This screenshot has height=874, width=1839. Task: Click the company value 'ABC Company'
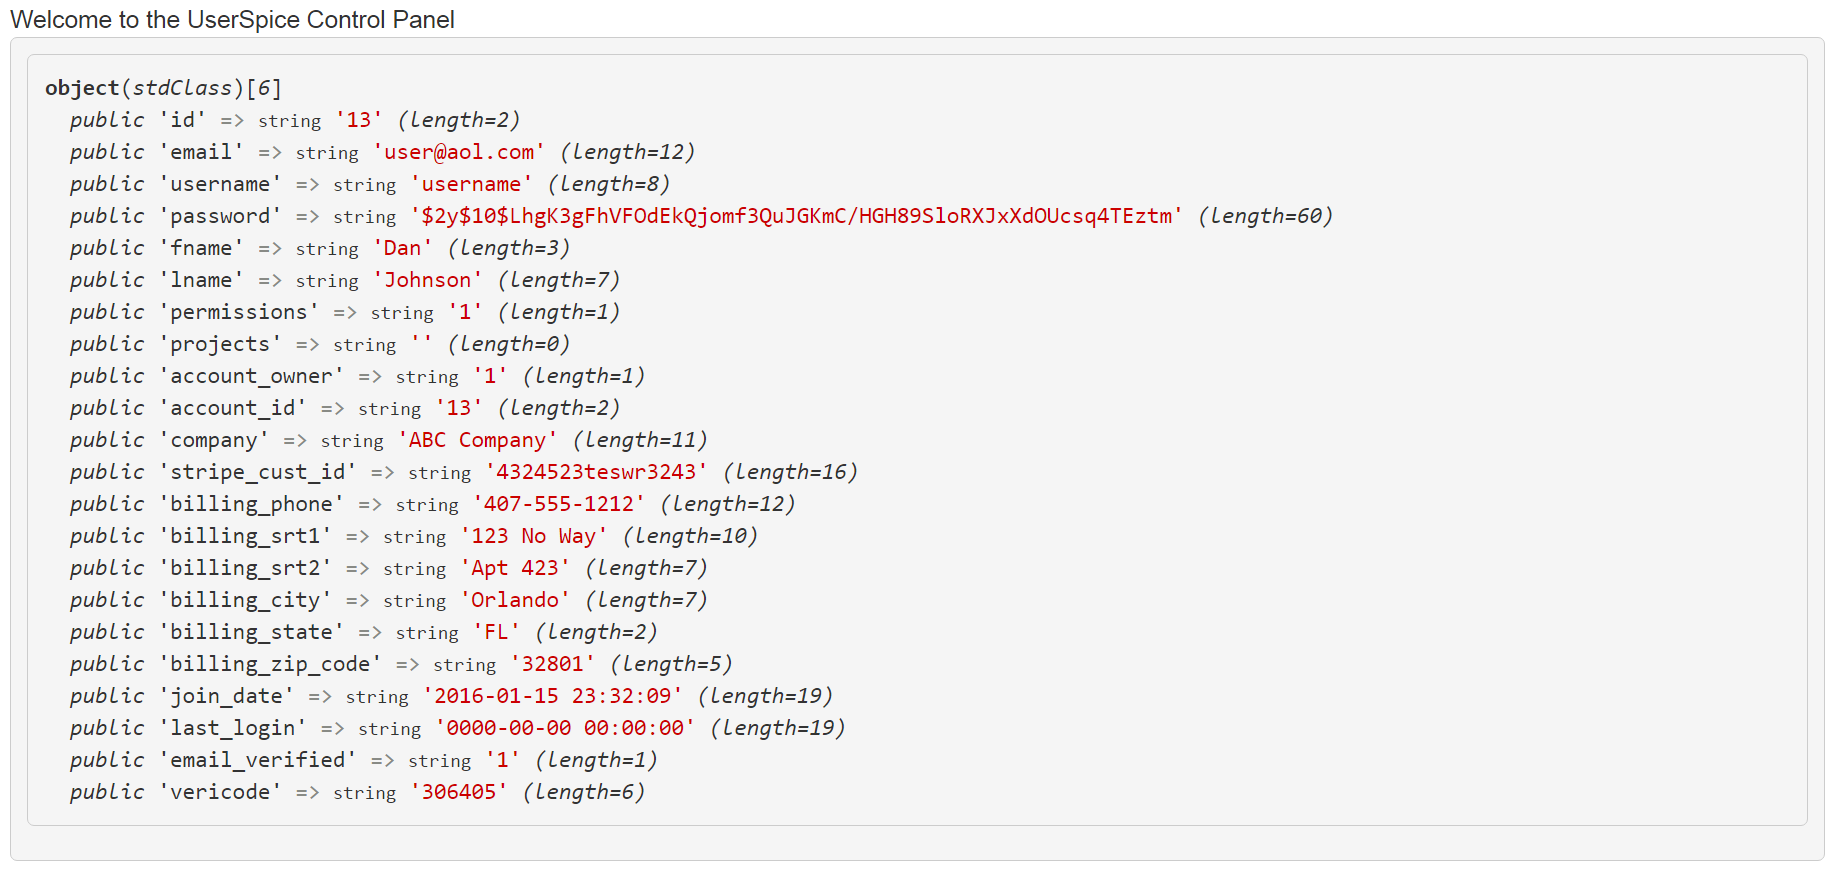click(x=477, y=440)
